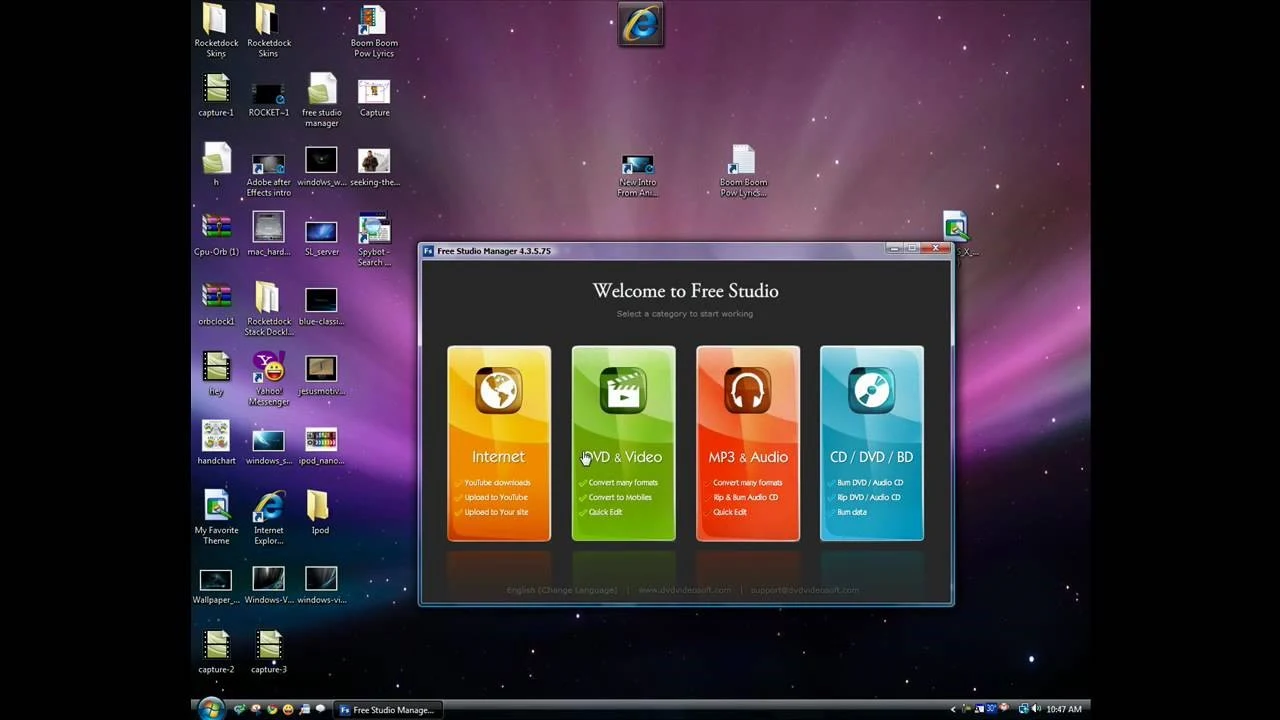The height and width of the screenshot is (720, 1280).
Task: Select the seeking-the... desktop icon
Action: pyautogui.click(x=374, y=167)
